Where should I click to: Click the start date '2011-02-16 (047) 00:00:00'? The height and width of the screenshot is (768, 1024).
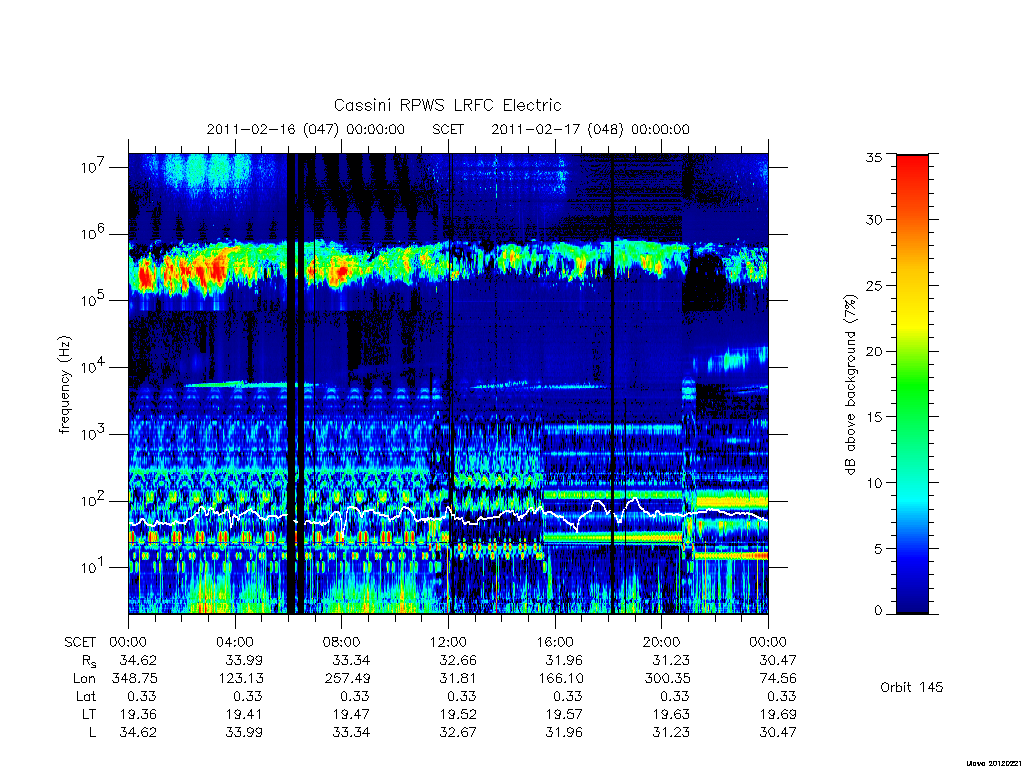point(306,129)
